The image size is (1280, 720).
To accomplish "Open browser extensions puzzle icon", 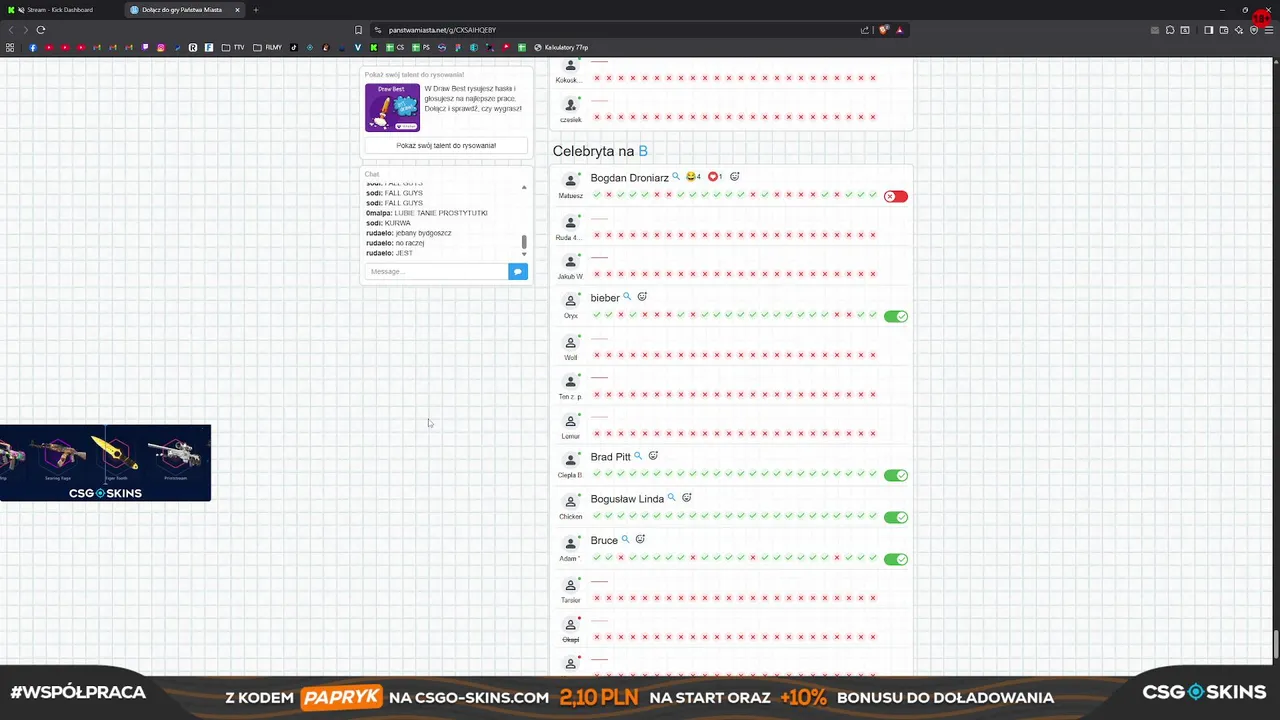I will (x=1170, y=30).
